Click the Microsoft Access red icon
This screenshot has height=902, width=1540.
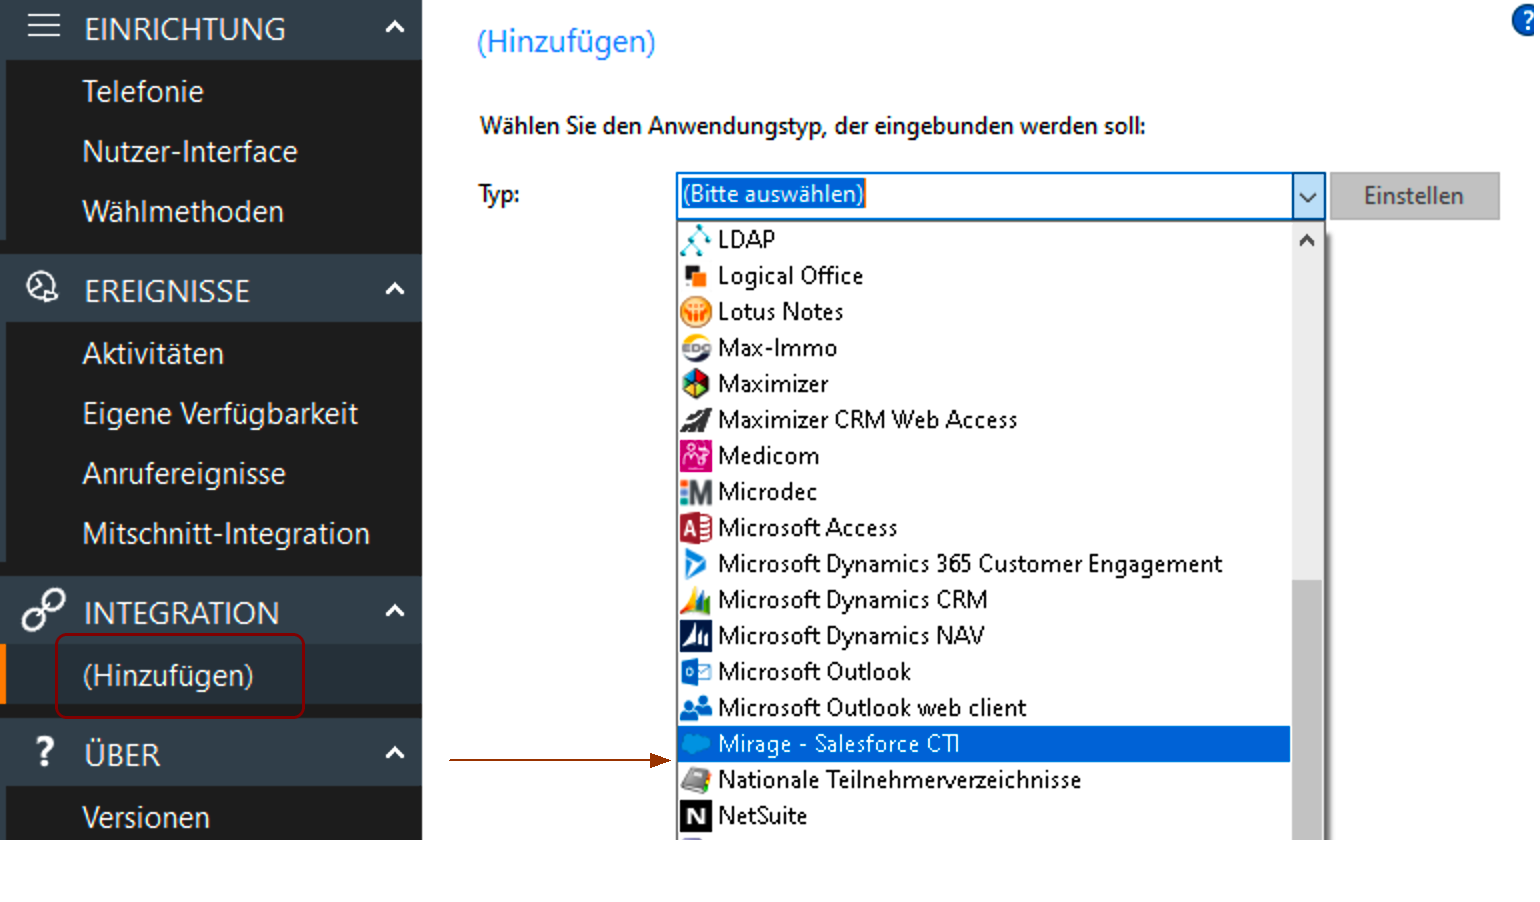click(695, 528)
